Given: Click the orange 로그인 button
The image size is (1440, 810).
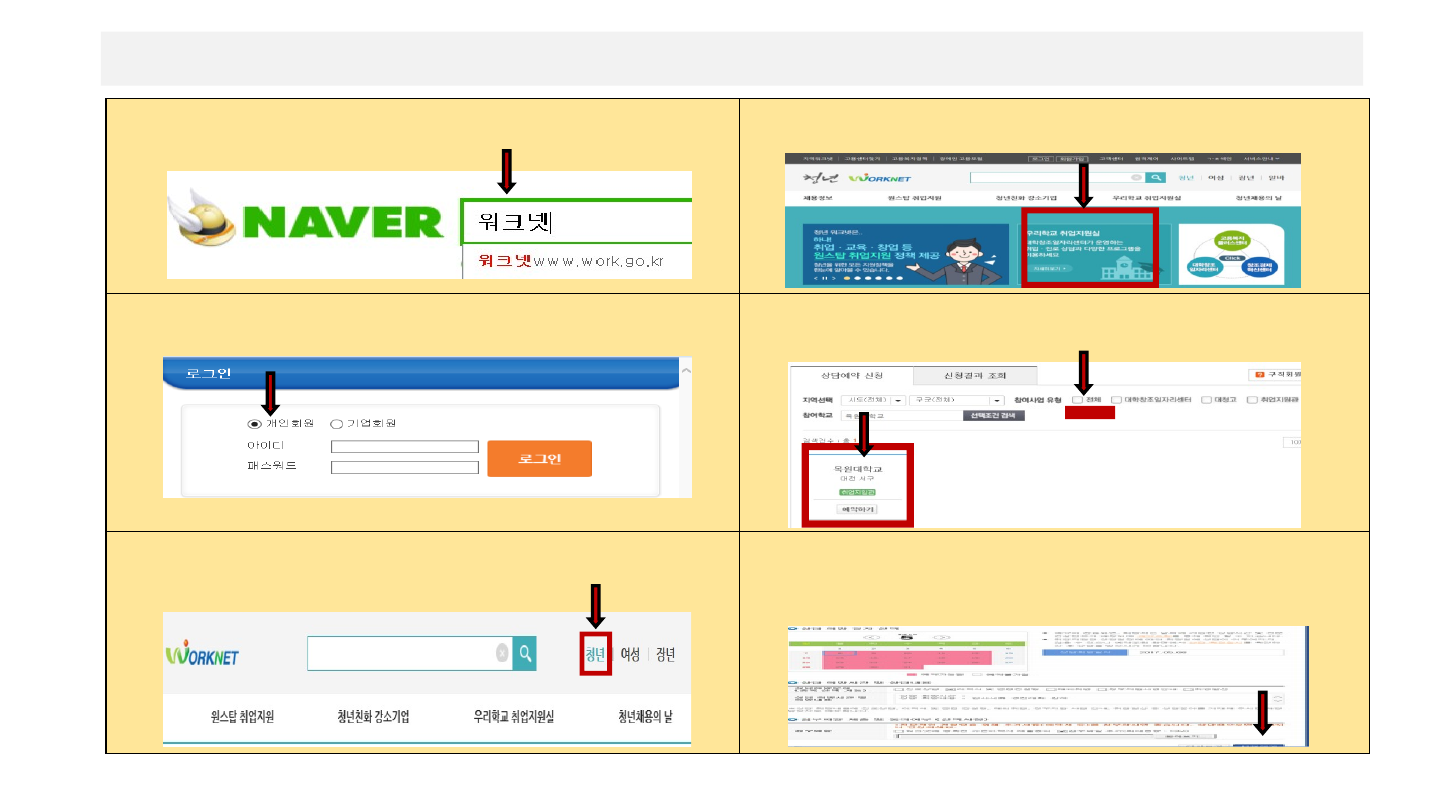Looking at the screenshot, I should (539, 458).
